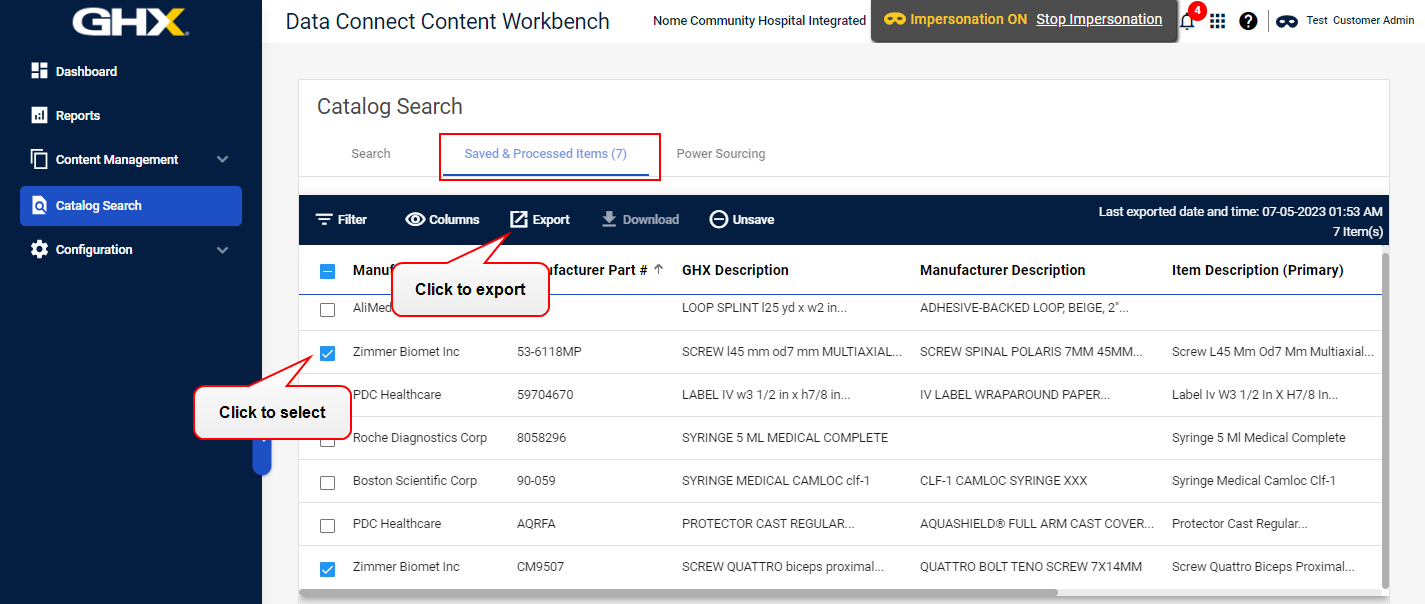1425x604 pixels.
Task: Click the LOOP SPLINT description cell
Action: tap(764, 308)
